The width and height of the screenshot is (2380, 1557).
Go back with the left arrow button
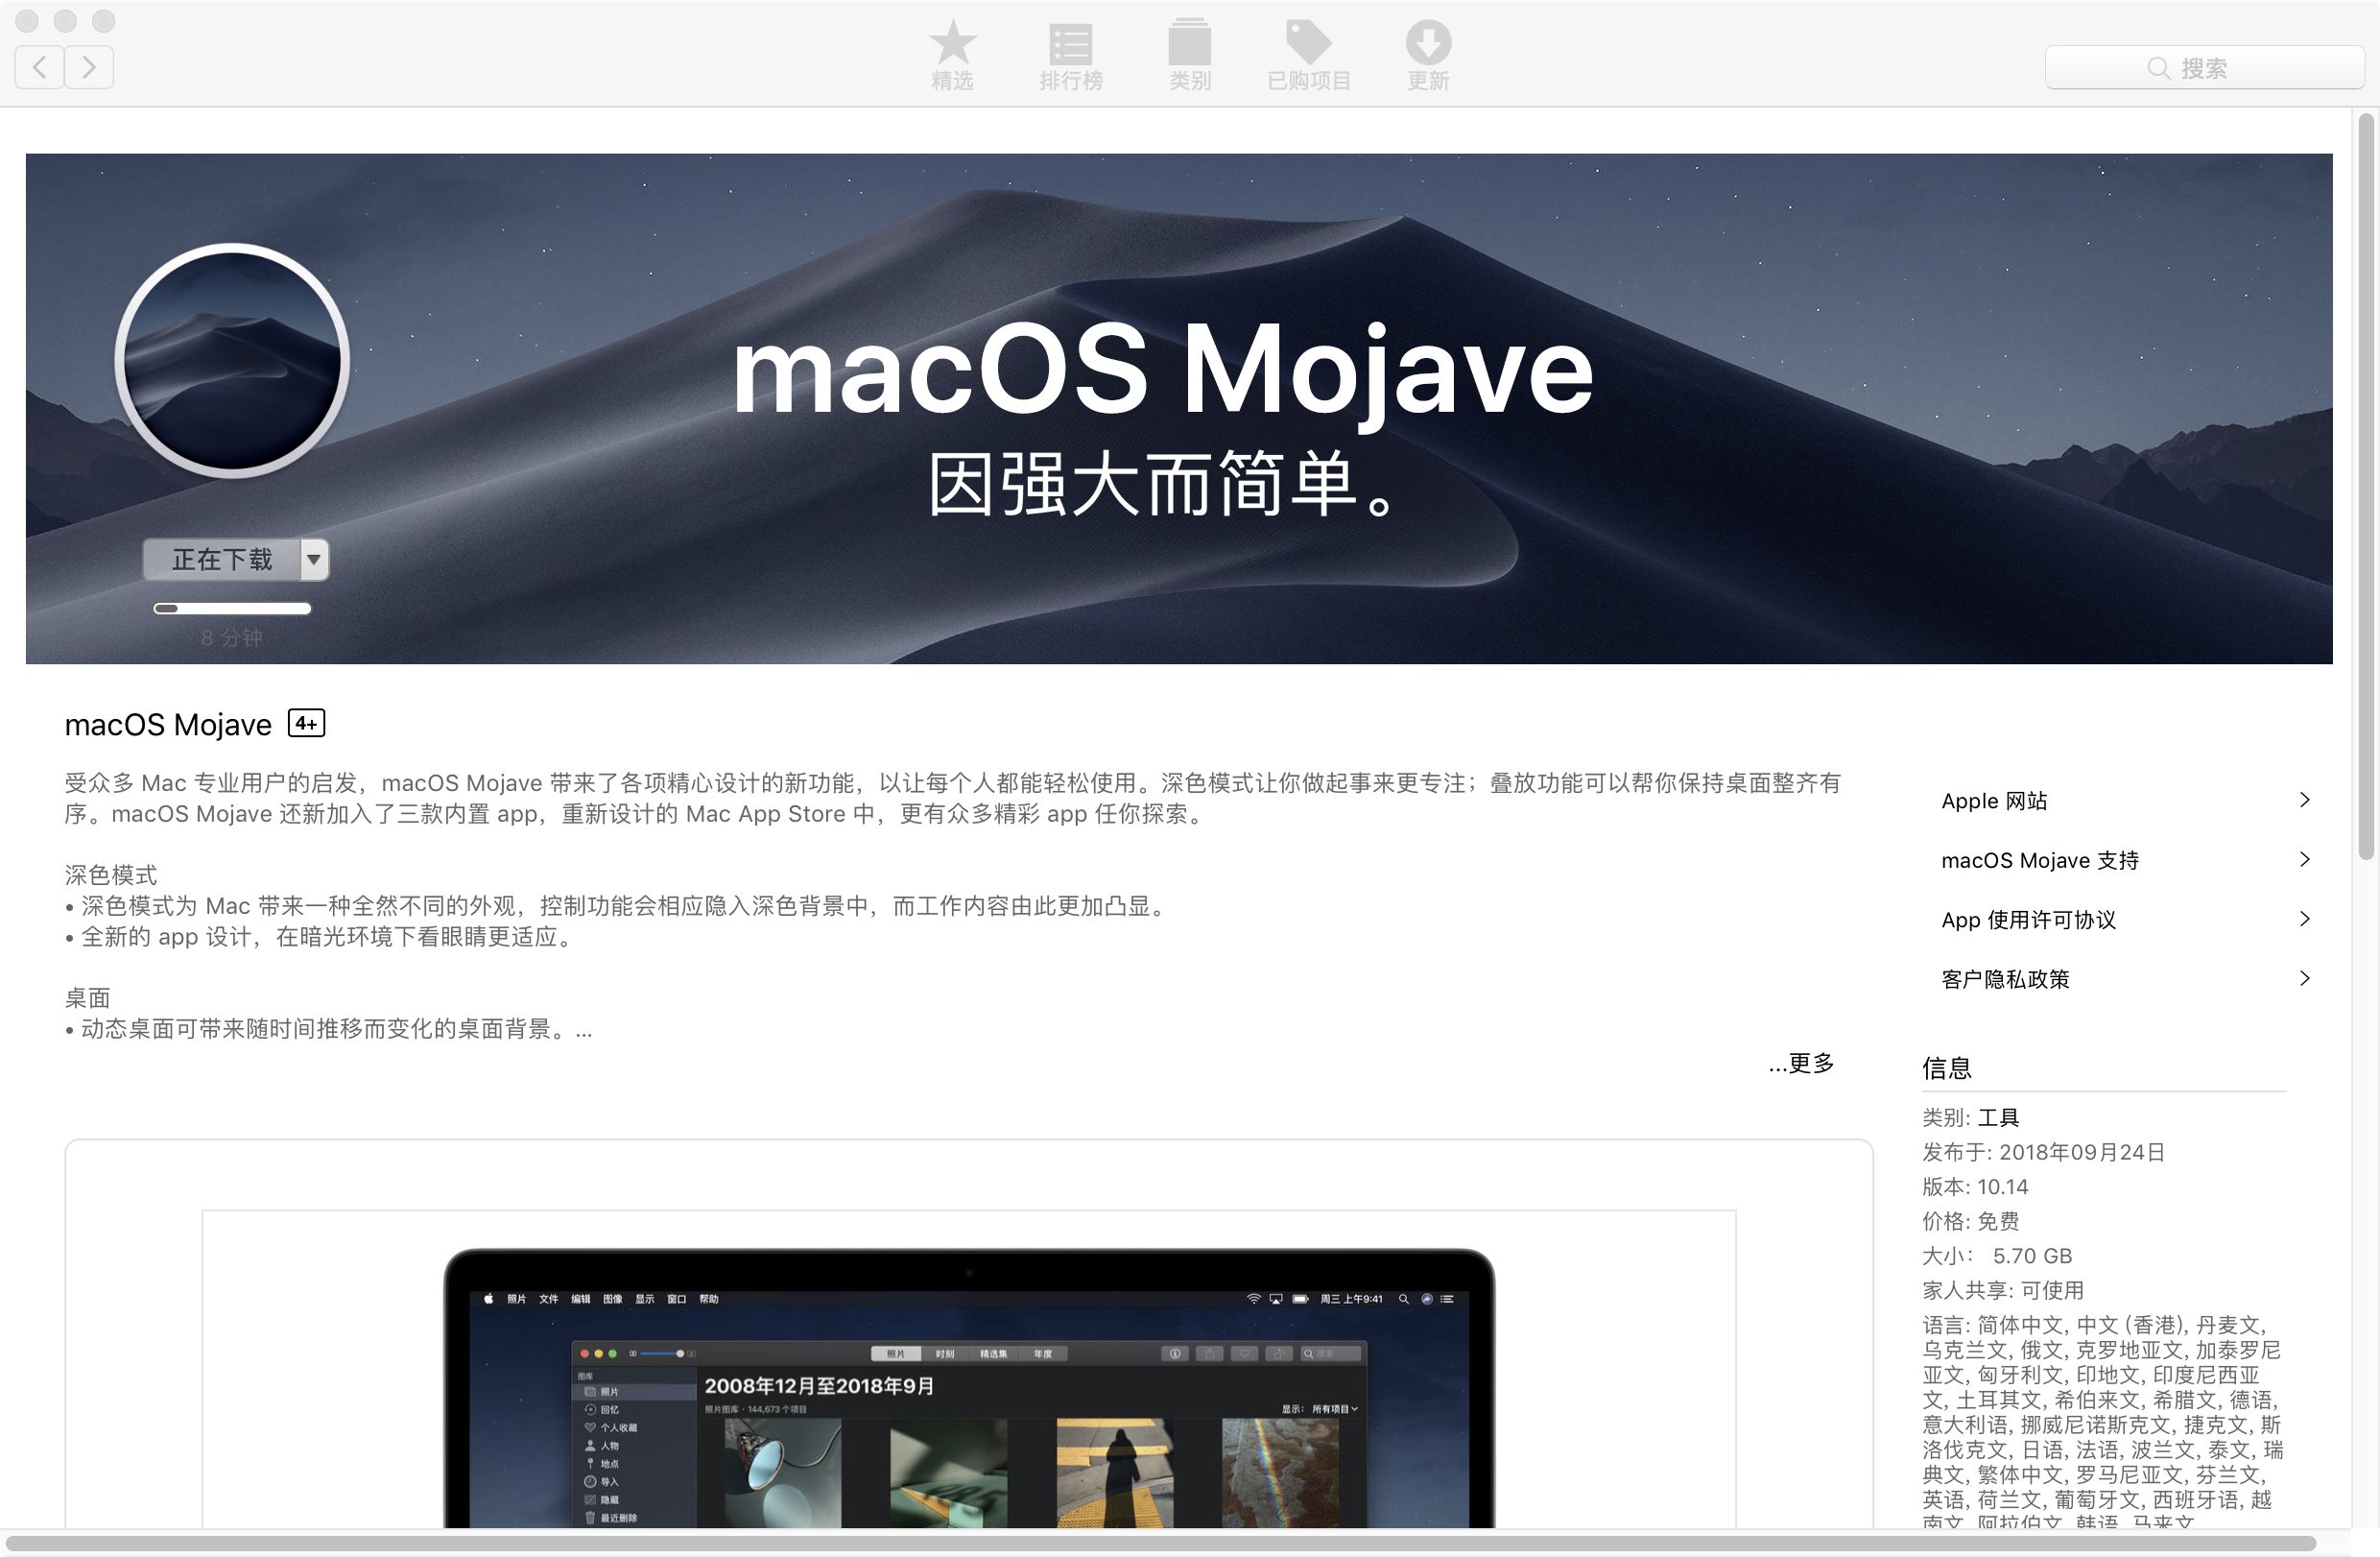40,67
